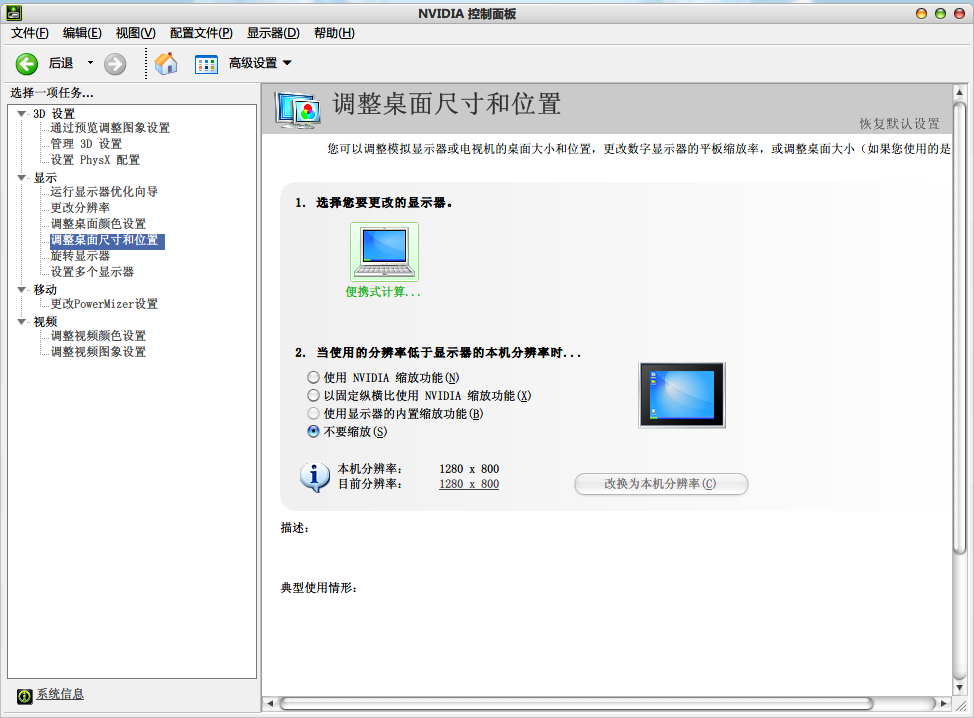Click the horizontal scrollbar thumb
Screen dimensions: 974x718
pyautogui.click(x=576, y=704)
